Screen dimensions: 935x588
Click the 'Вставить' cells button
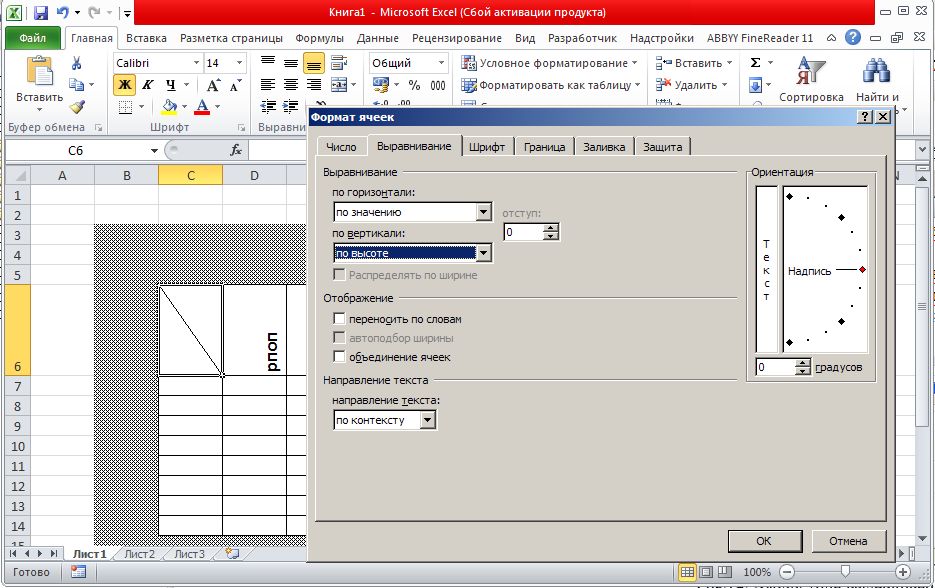693,63
